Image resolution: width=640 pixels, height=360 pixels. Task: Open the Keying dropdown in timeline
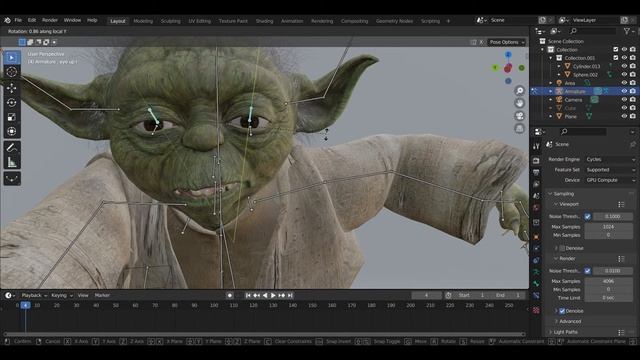pos(62,295)
